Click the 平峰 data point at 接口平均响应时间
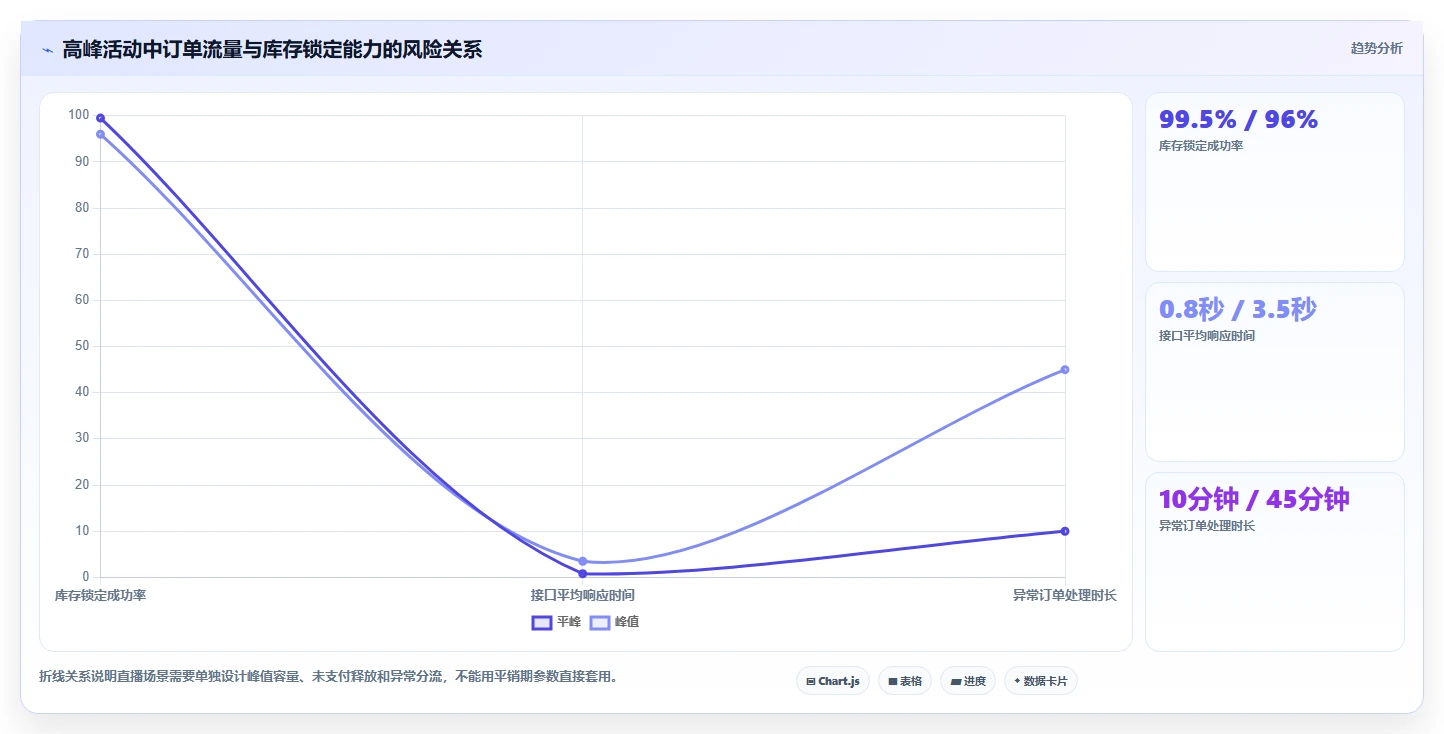 click(x=583, y=573)
